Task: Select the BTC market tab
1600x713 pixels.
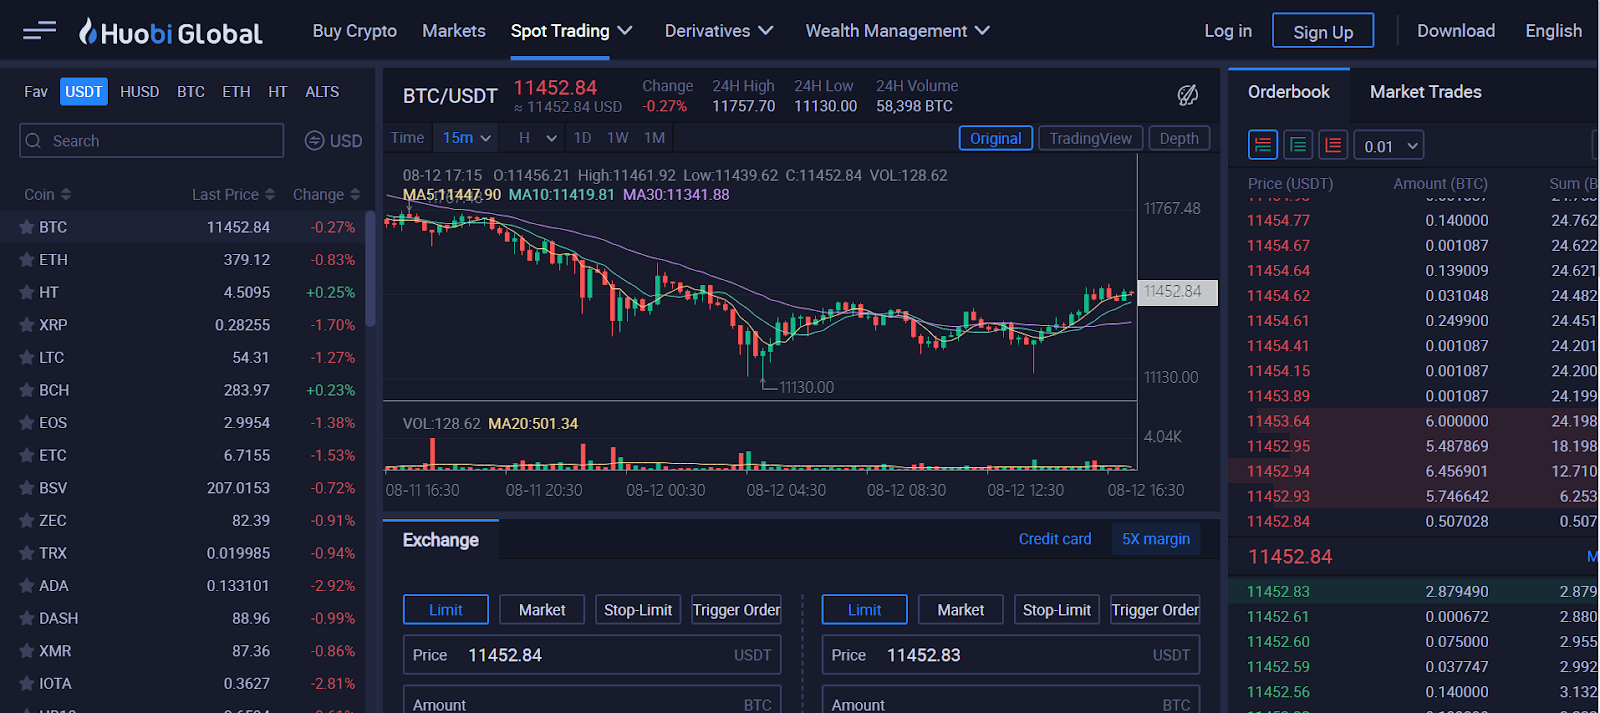Action: (191, 92)
